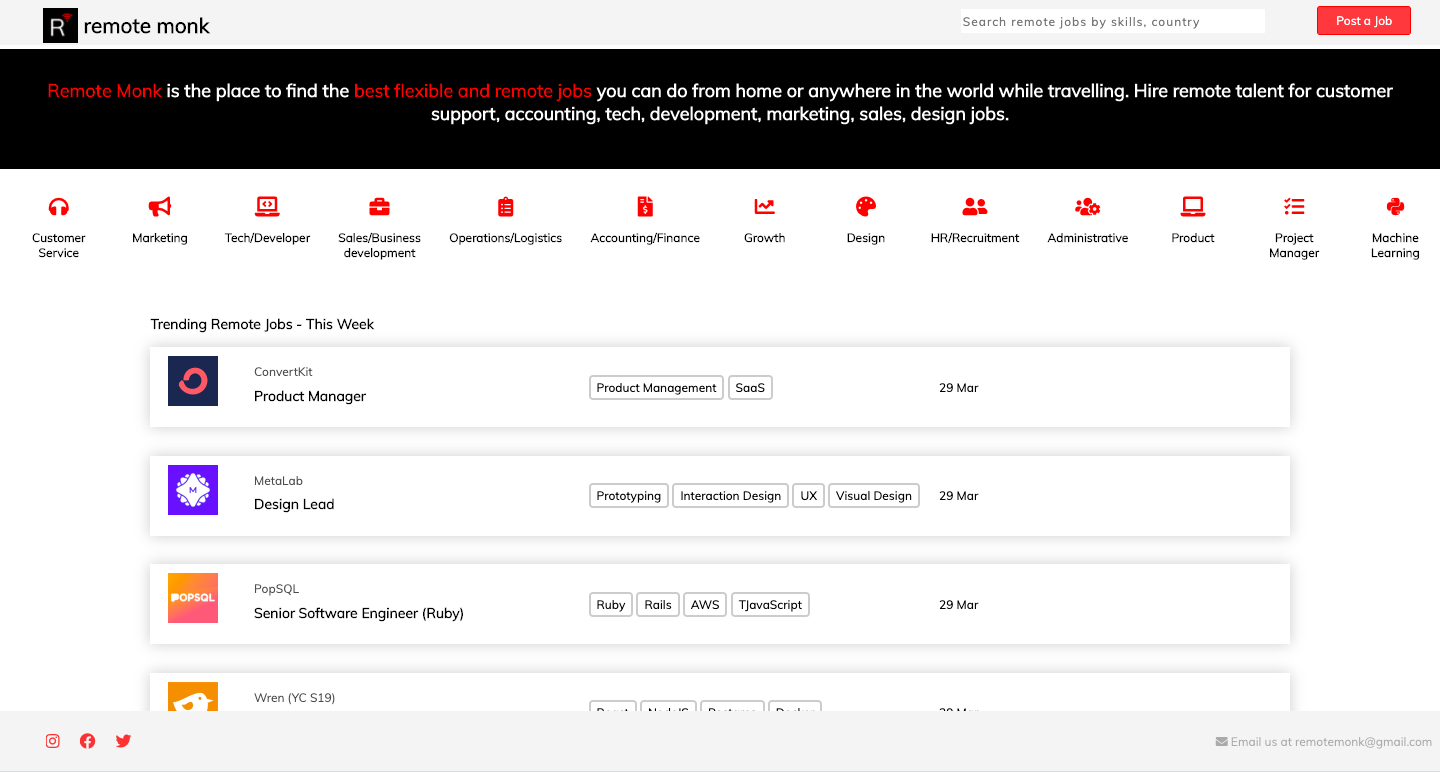The width and height of the screenshot is (1440, 772).
Task: Click the Wren (YC S19) company name
Action: click(x=294, y=698)
